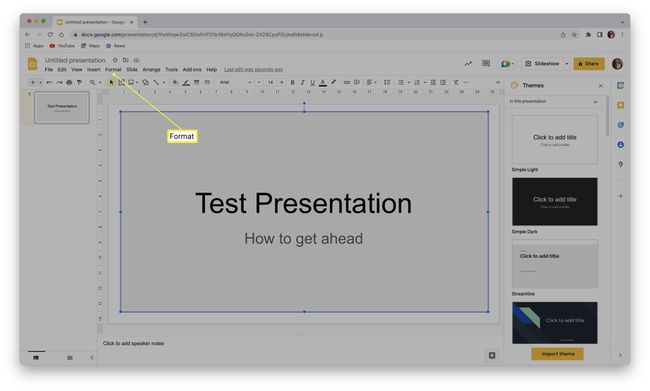Image resolution: width=650 pixels, height=391 pixels.
Task: Click the Increase indent icon
Action: (x=443, y=83)
